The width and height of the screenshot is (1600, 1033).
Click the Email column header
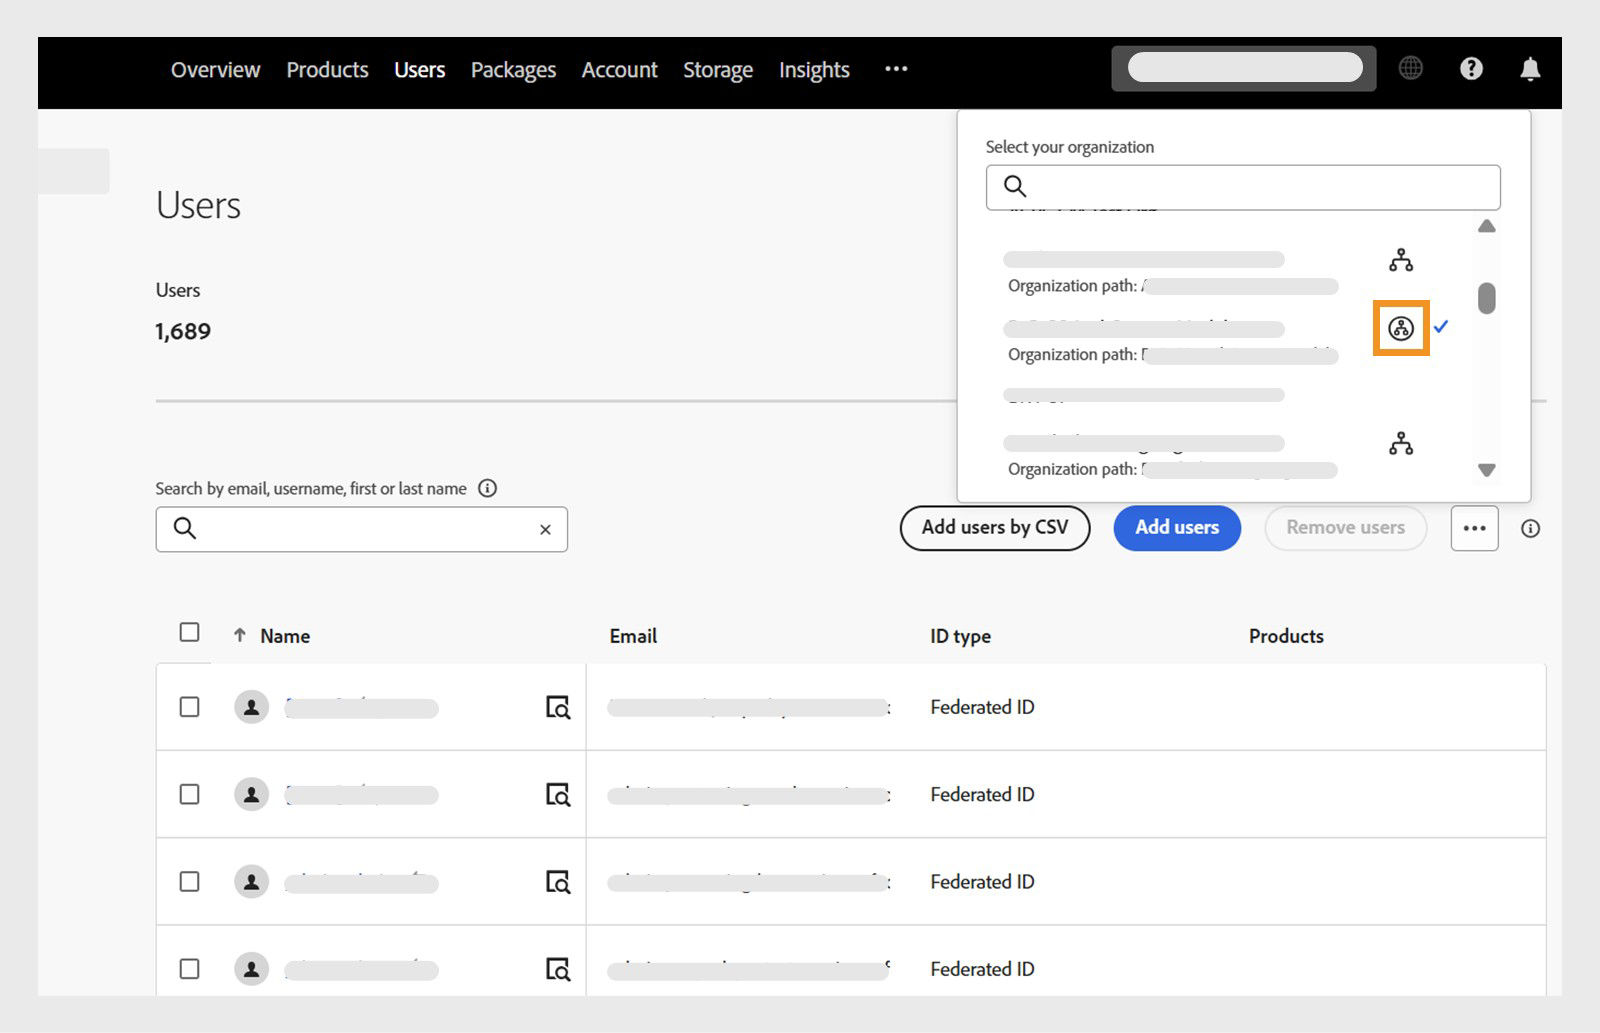click(633, 636)
